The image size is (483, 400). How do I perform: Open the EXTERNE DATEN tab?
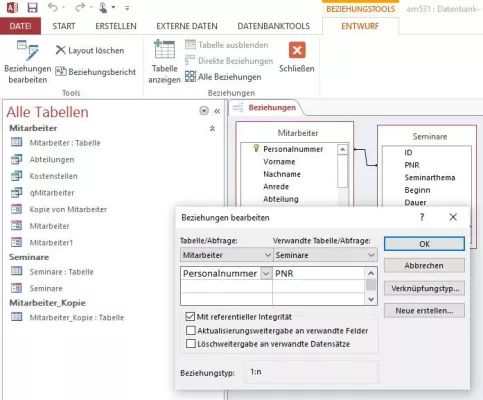[x=187, y=26]
